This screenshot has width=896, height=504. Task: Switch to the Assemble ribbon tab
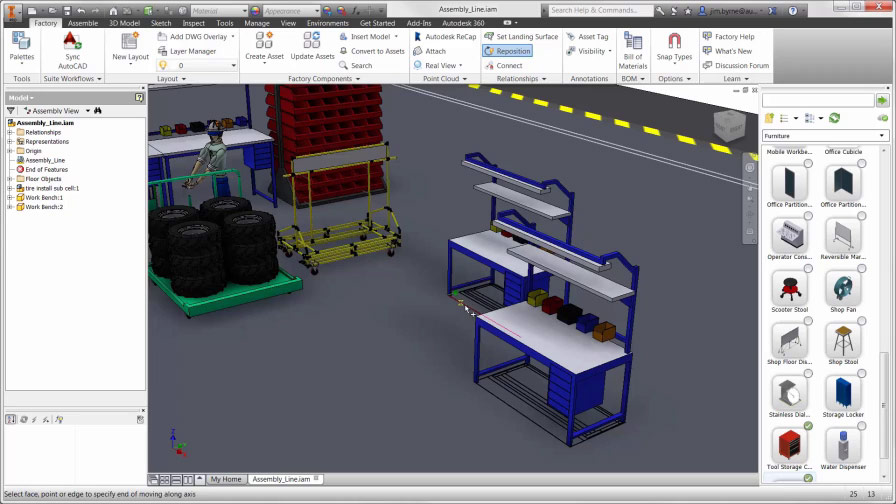click(x=83, y=23)
